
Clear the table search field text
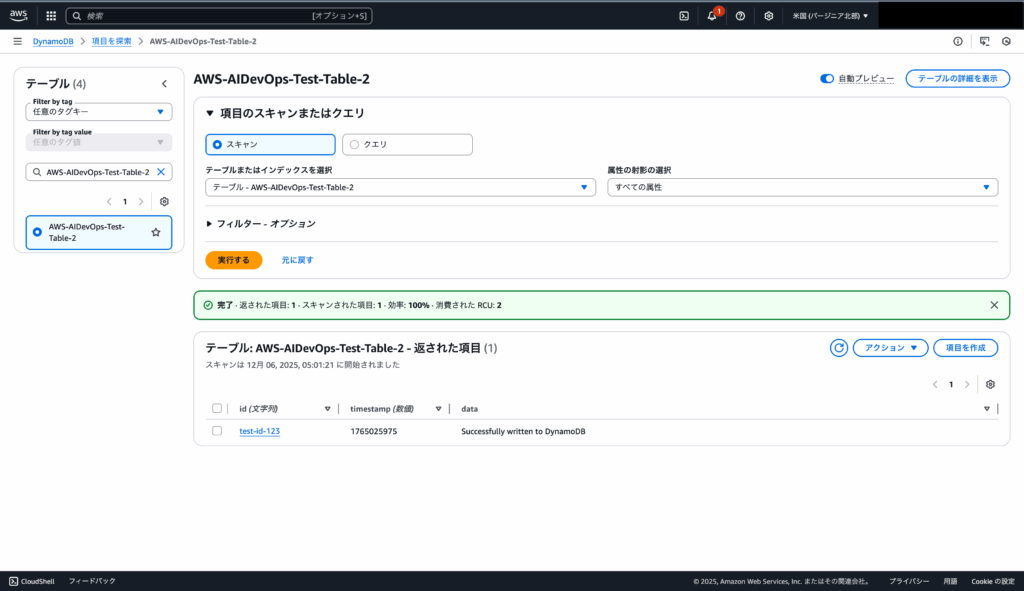coord(161,172)
